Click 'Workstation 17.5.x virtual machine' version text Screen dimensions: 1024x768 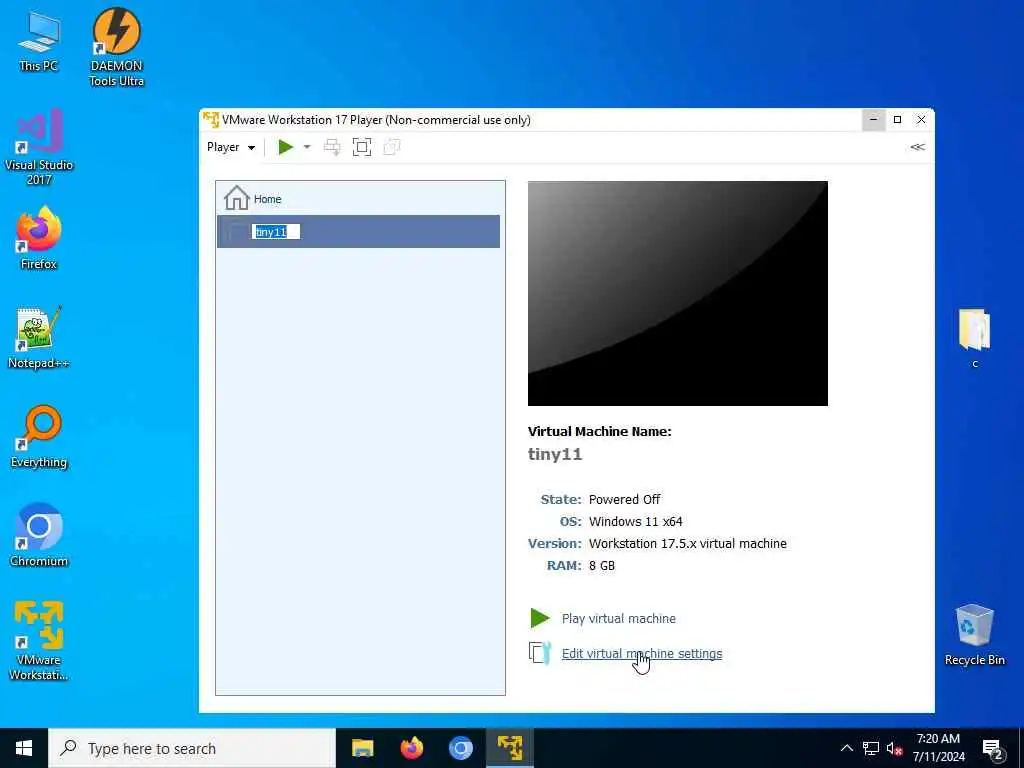(x=688, y=543)
